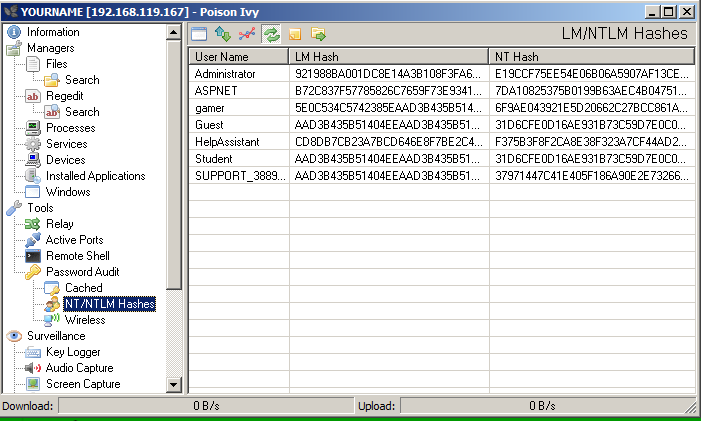Click the blue-green transfer arrows toolbar icon

pyautogui.click(x=223, y=34)
